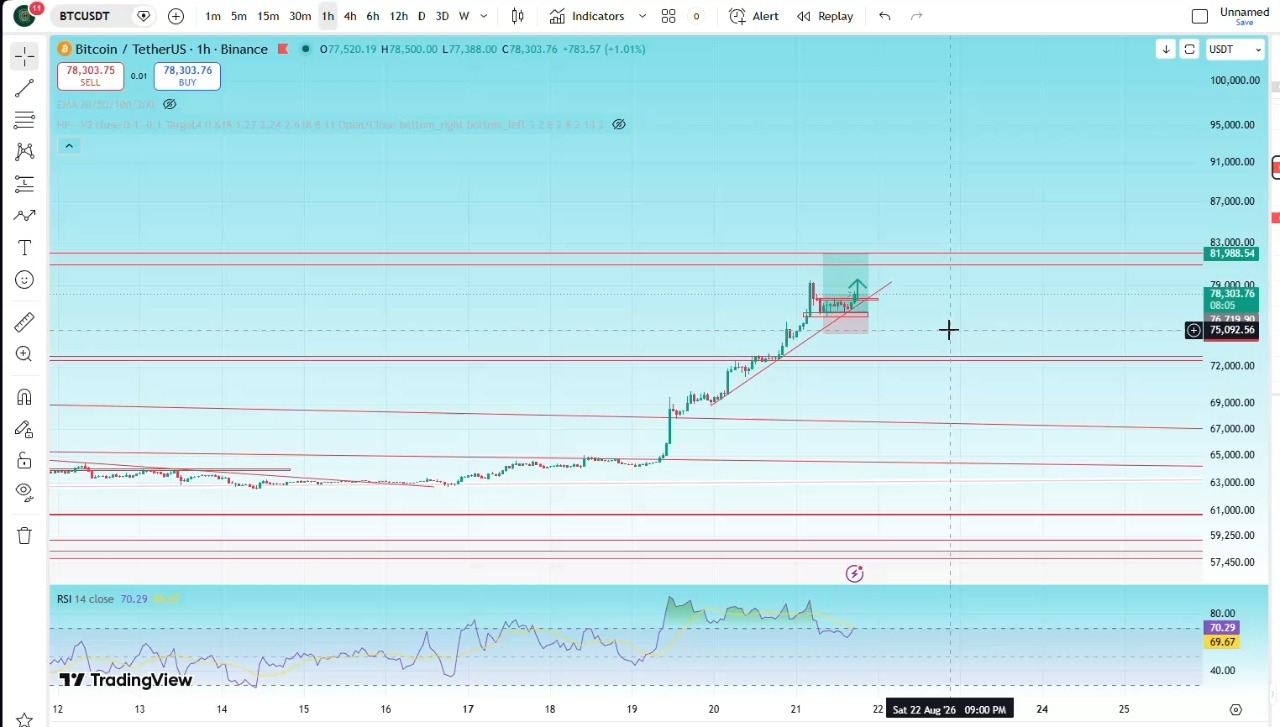Open the Fibonacci and horizontal lines tool
The width and height of the screenshot is (1280, 727).
(25, 121)
